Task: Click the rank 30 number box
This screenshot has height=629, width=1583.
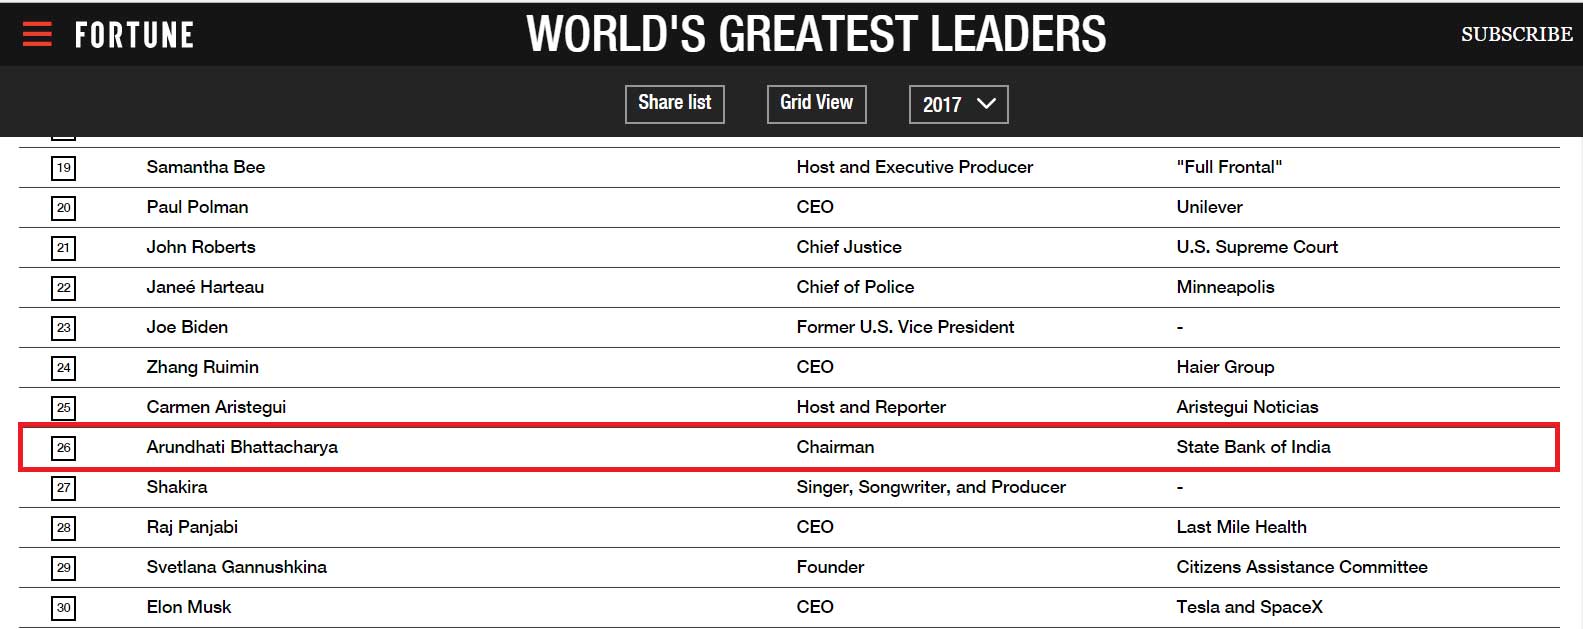Action: [x=63, y=607]
